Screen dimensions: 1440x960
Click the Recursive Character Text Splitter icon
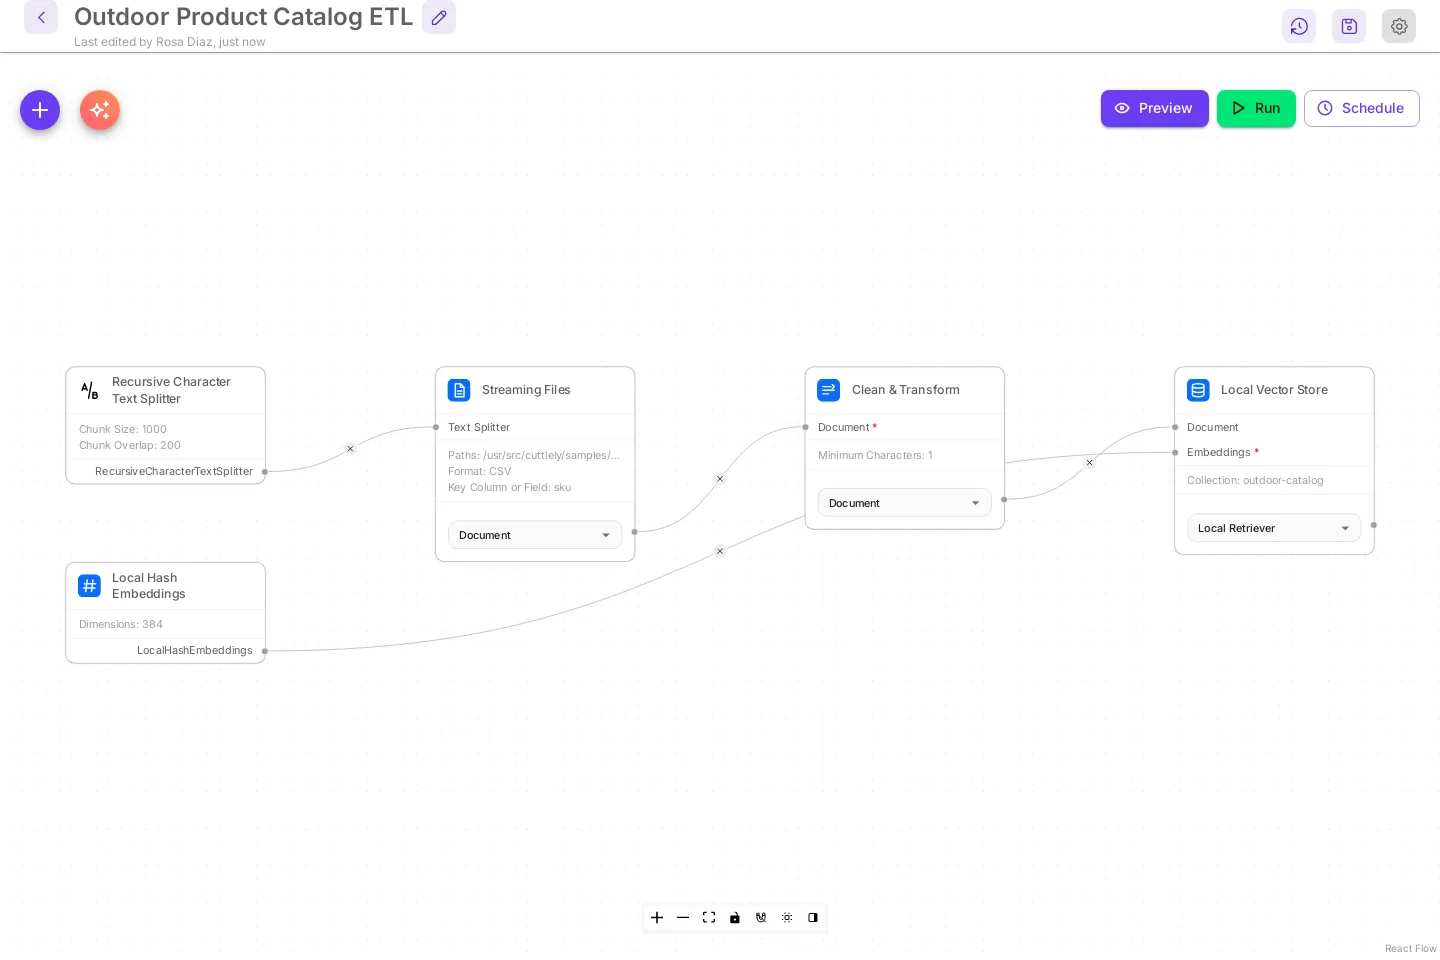coord(90,390)
